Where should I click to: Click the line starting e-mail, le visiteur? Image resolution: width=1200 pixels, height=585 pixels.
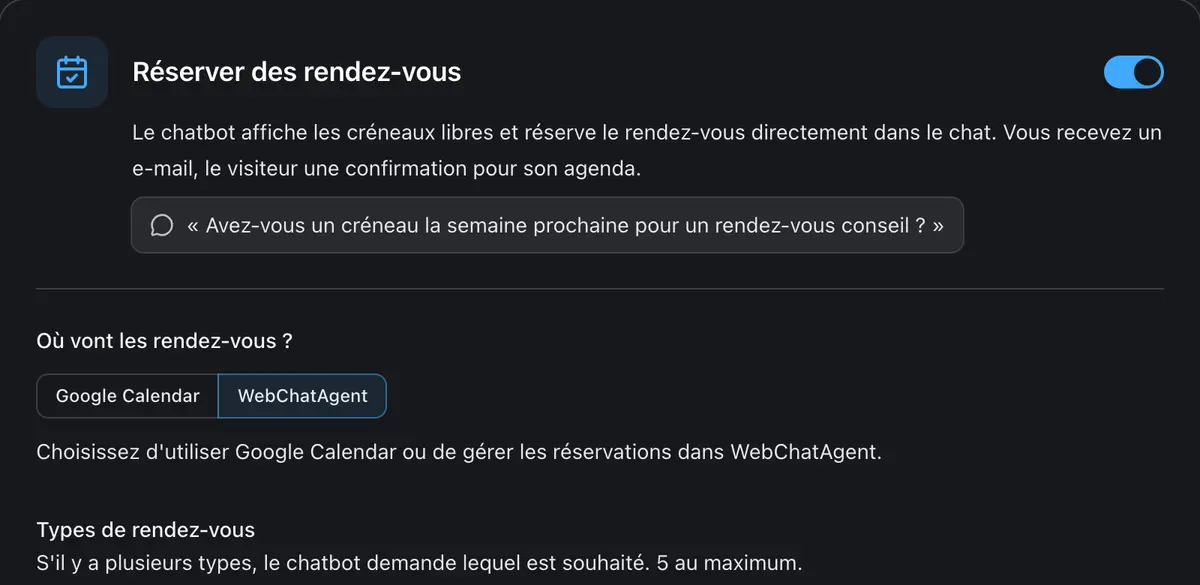(x=386, y=170)
